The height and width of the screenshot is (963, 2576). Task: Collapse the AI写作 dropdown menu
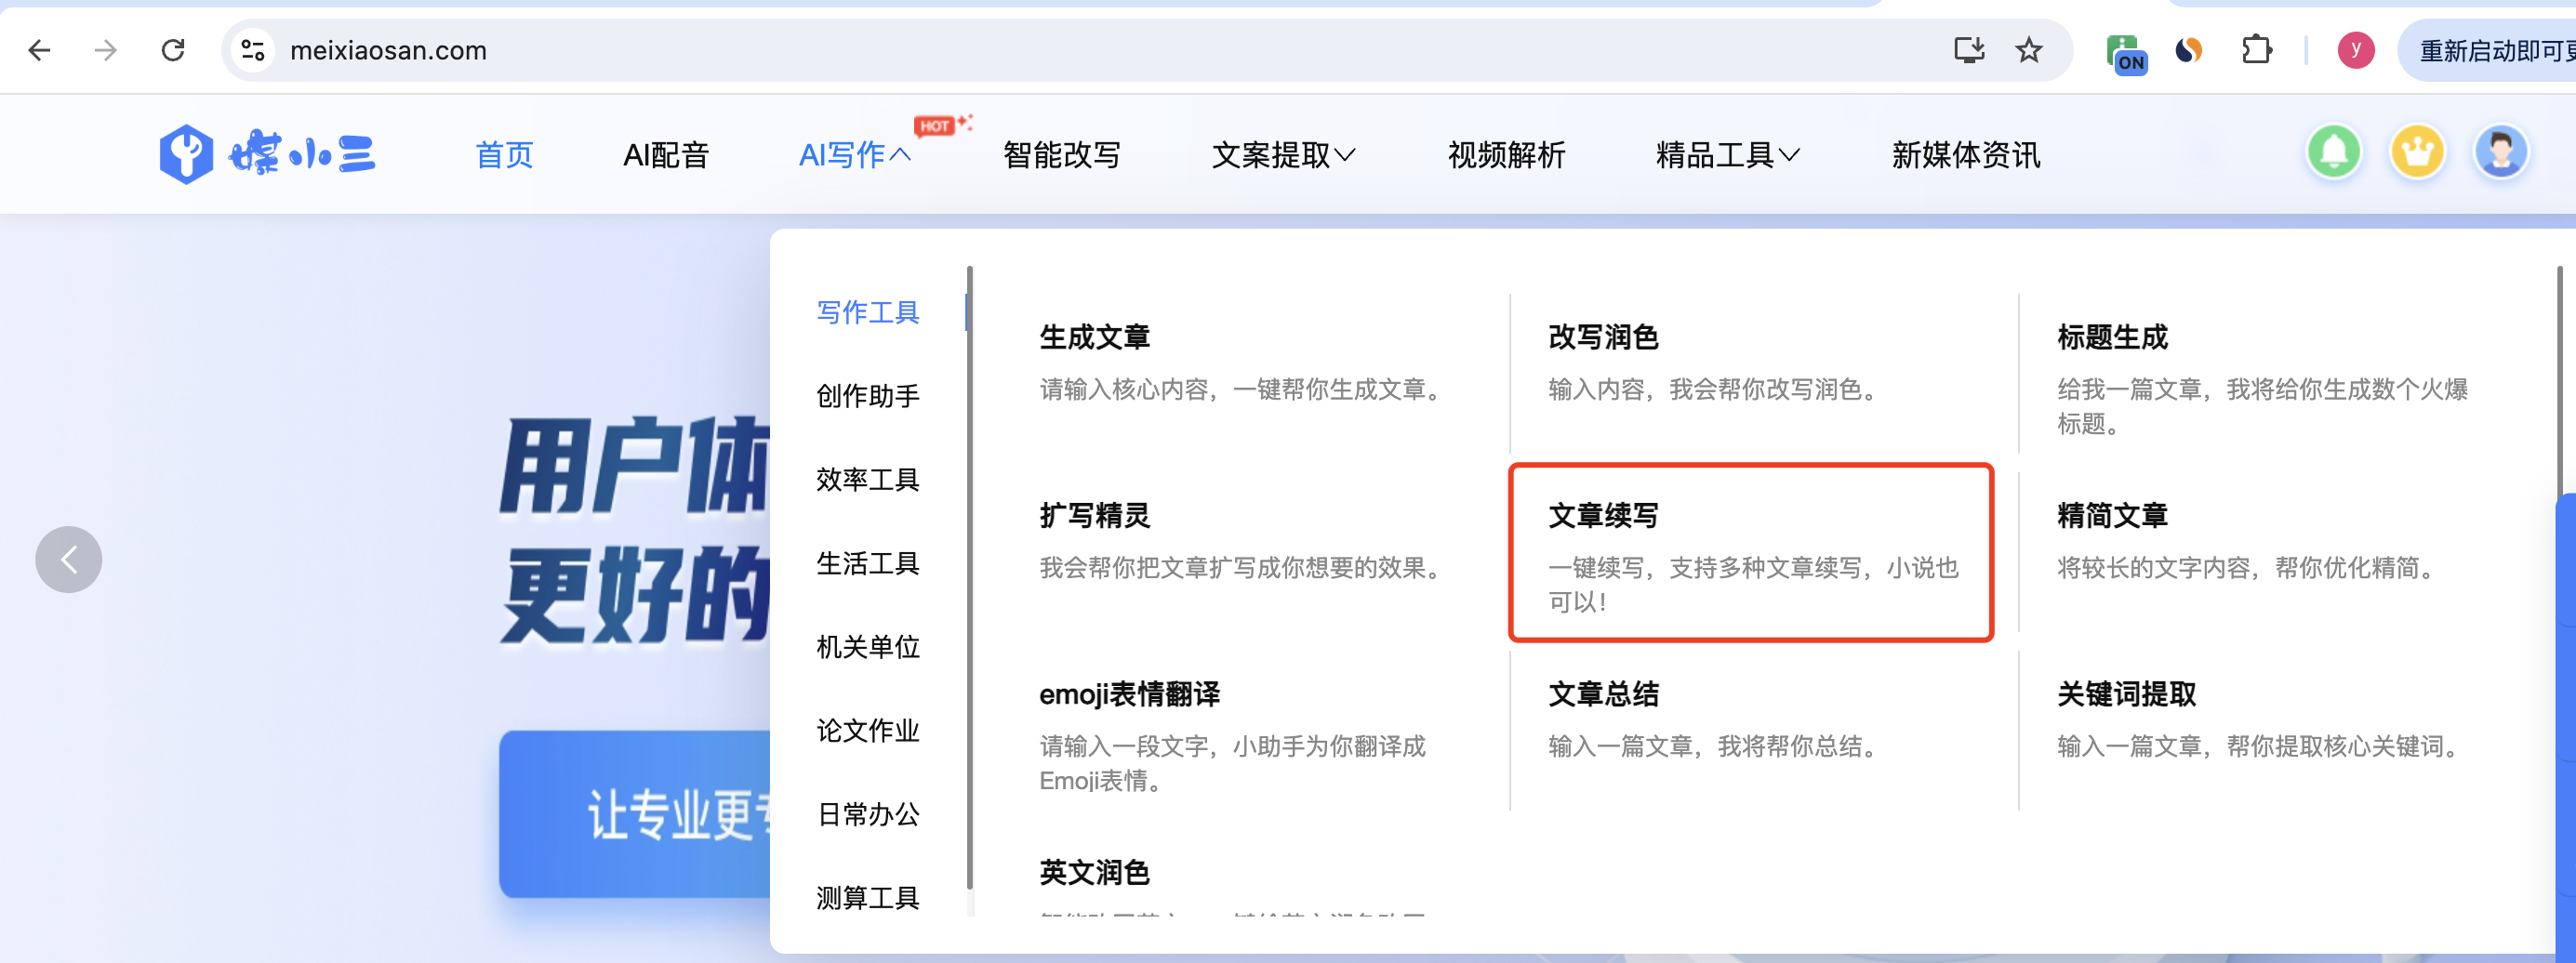[x=854, y=155]
